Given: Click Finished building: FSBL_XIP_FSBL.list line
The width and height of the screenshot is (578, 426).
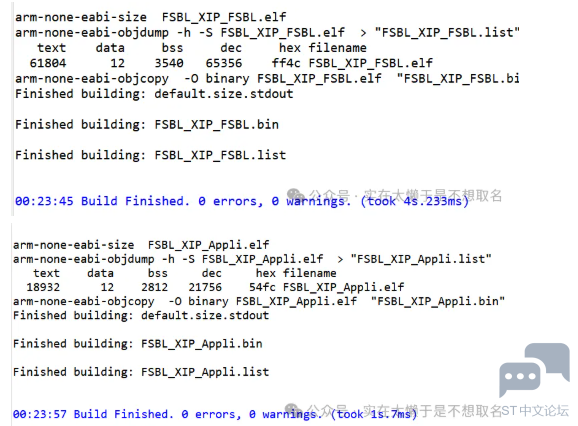Looking at the screenshot, I should click(150, 155).
